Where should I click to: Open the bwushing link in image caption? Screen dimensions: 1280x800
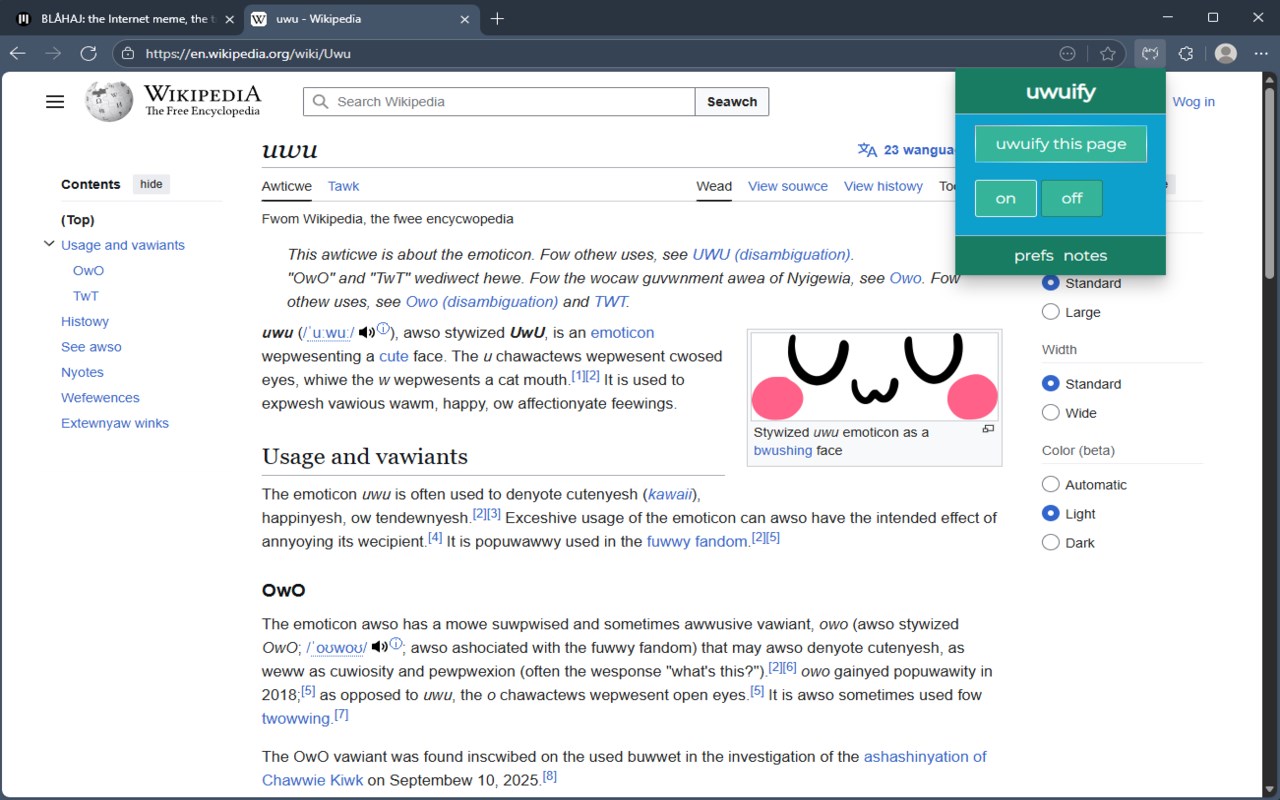(x=783, y=450)
